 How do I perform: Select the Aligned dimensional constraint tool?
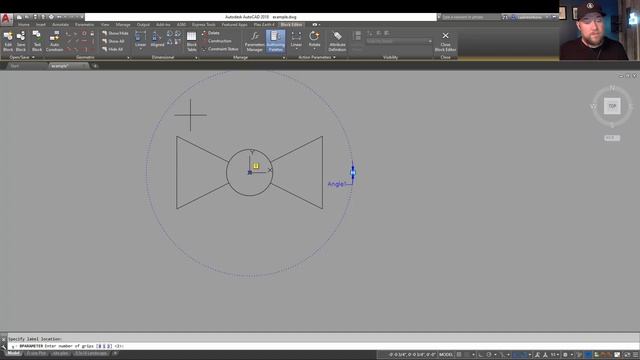157,39
